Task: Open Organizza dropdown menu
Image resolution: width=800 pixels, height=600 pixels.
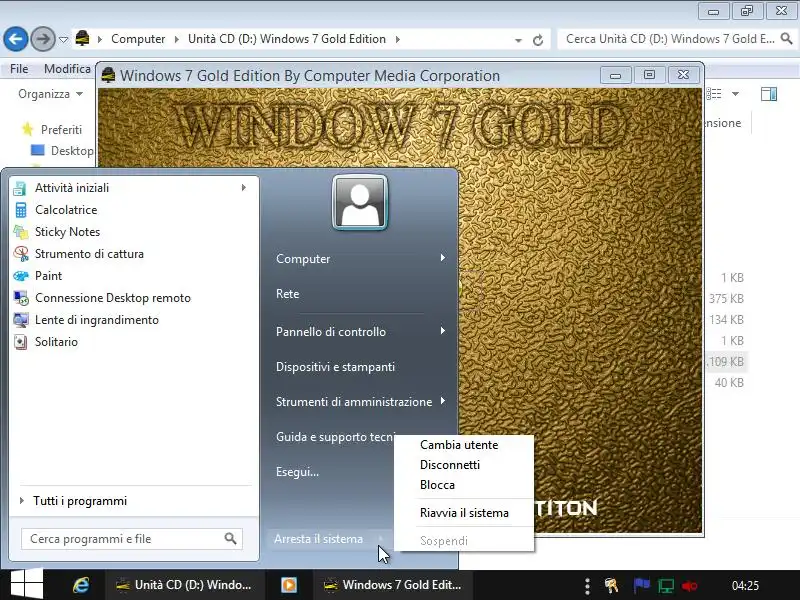Action: (50, 94)
